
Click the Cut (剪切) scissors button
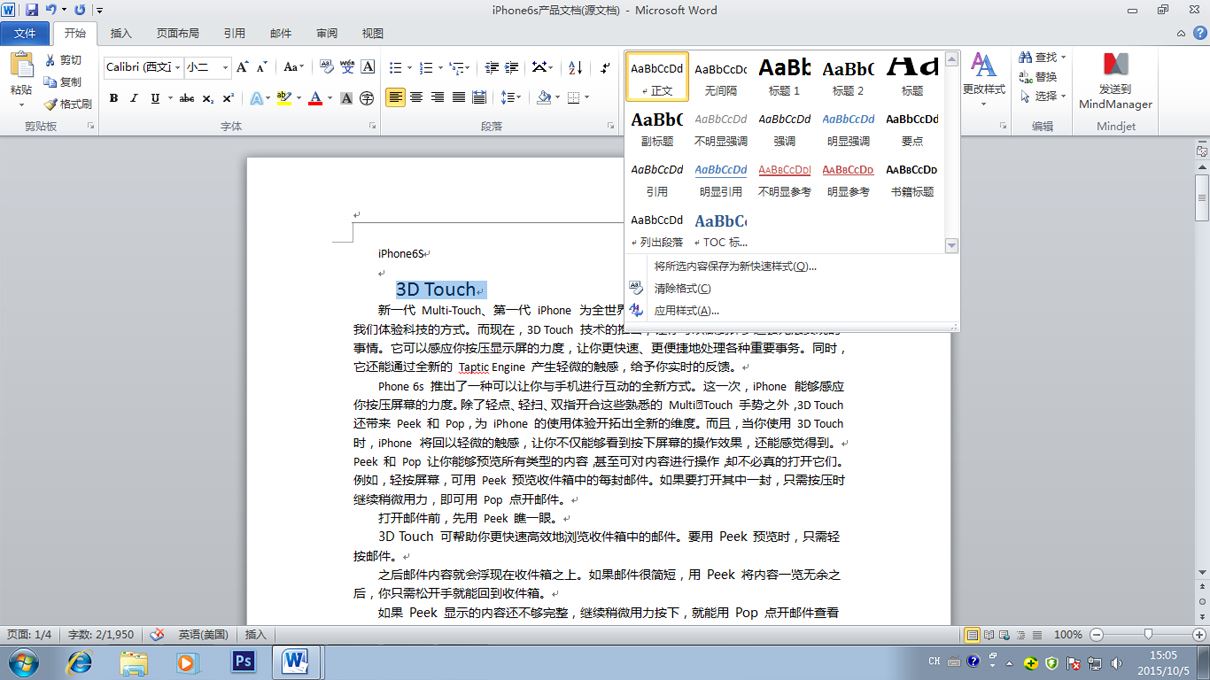point(64,60)
